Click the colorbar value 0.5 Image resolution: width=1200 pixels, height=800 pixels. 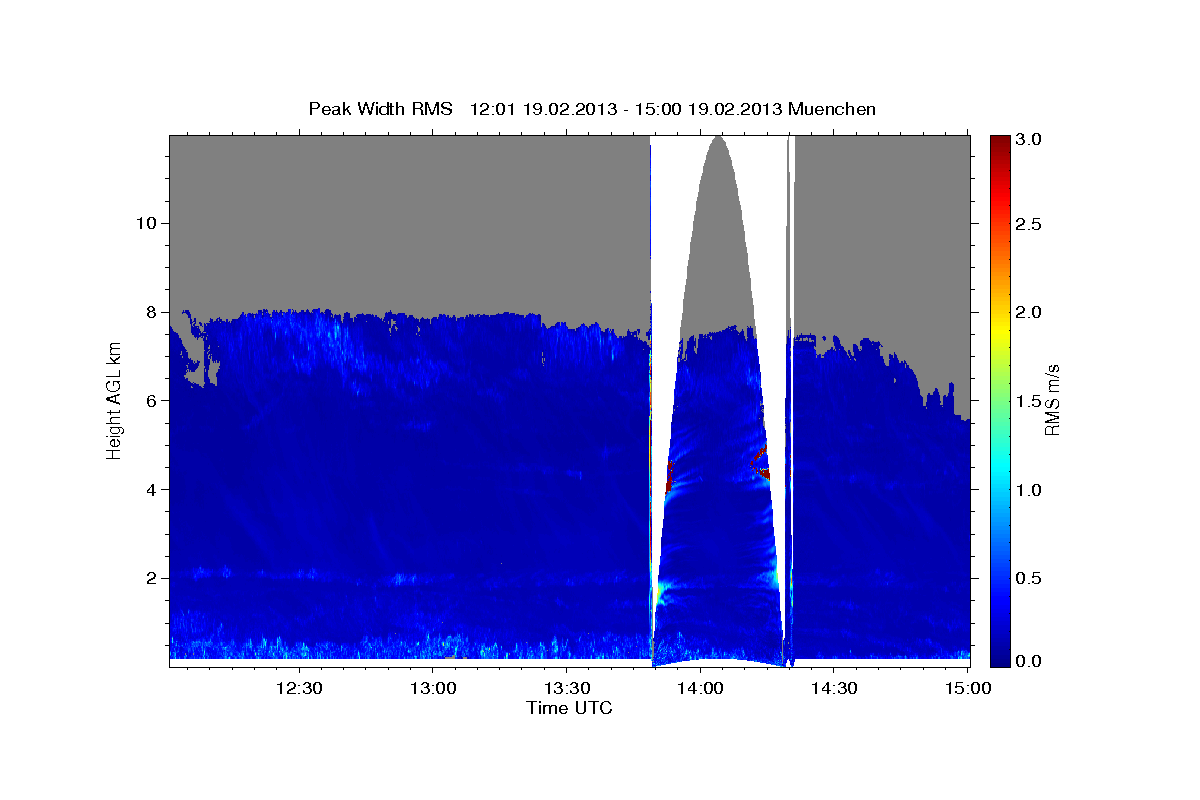(1029, 577)
